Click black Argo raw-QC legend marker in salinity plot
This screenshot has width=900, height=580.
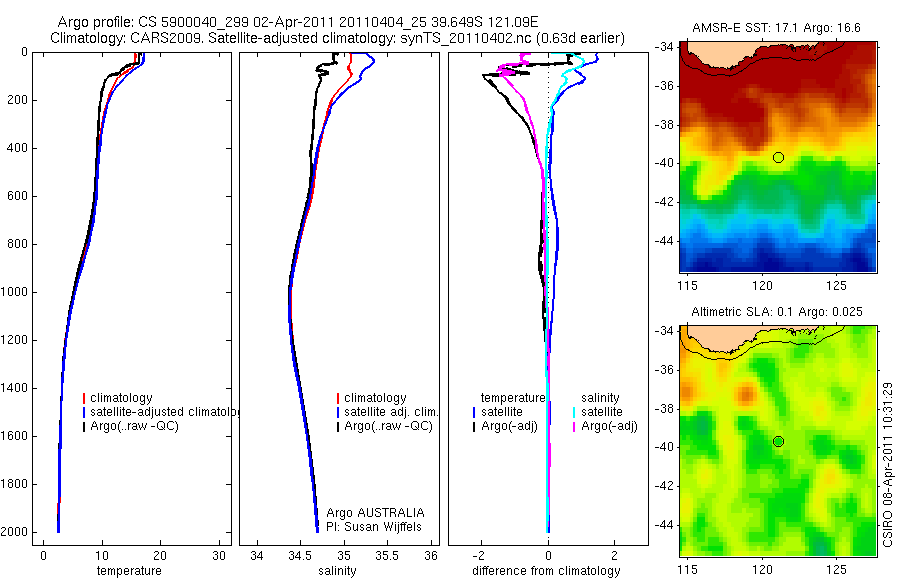[x=338, y=426]
